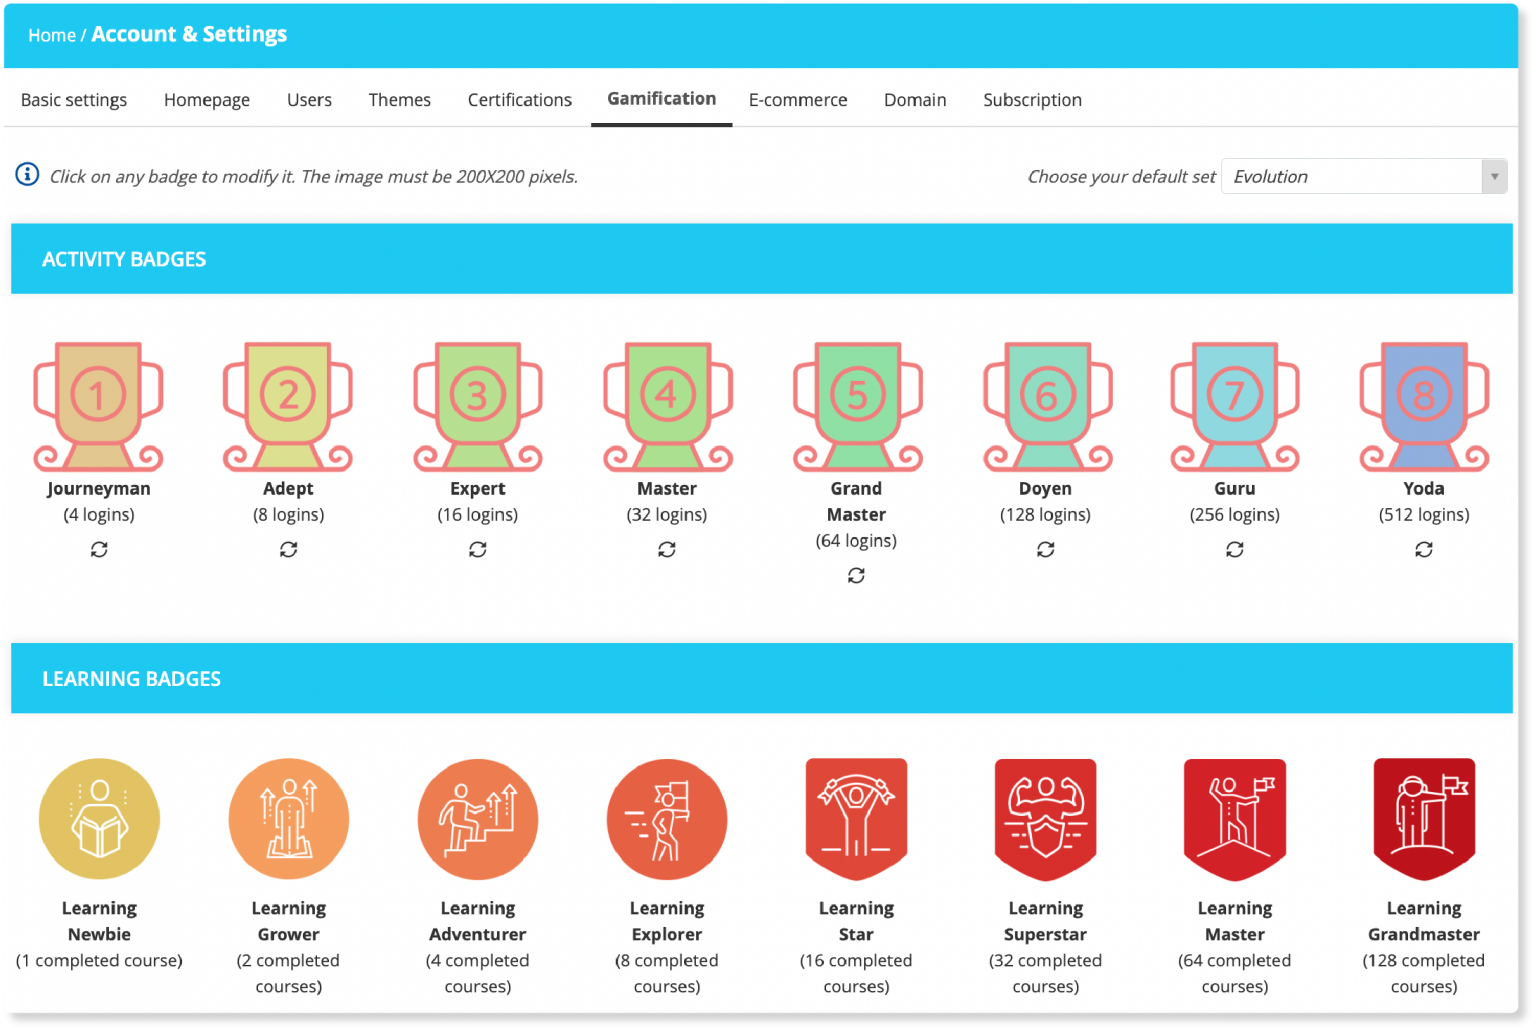Image resolution: width=1536 pixels, height=1031 pixels.
Task: Click the Journeyman trophy badge
Action: pyautogui.click(x=98, y=405)
